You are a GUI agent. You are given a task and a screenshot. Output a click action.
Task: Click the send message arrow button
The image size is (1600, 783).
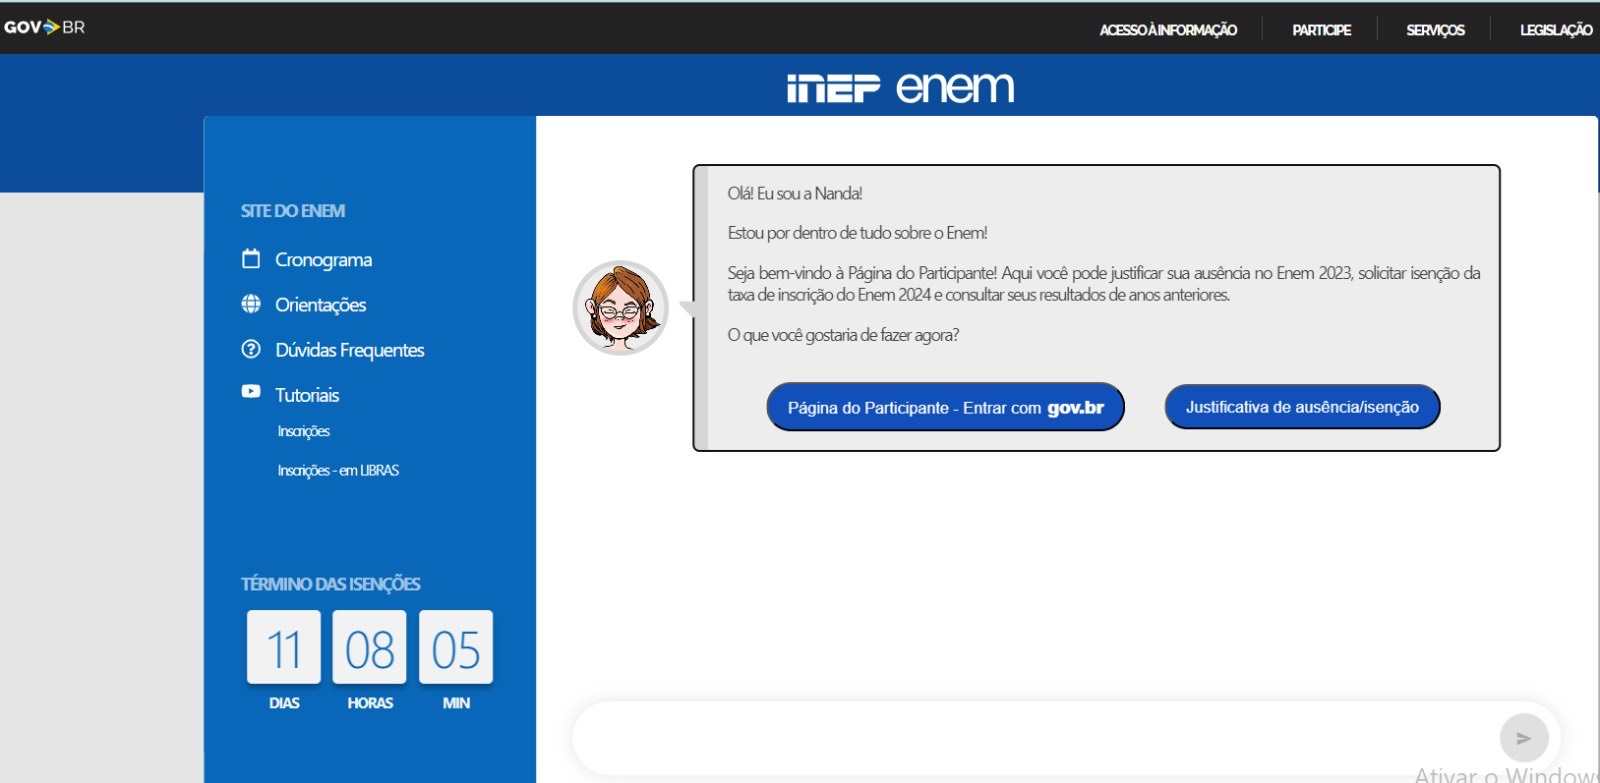1524,738
